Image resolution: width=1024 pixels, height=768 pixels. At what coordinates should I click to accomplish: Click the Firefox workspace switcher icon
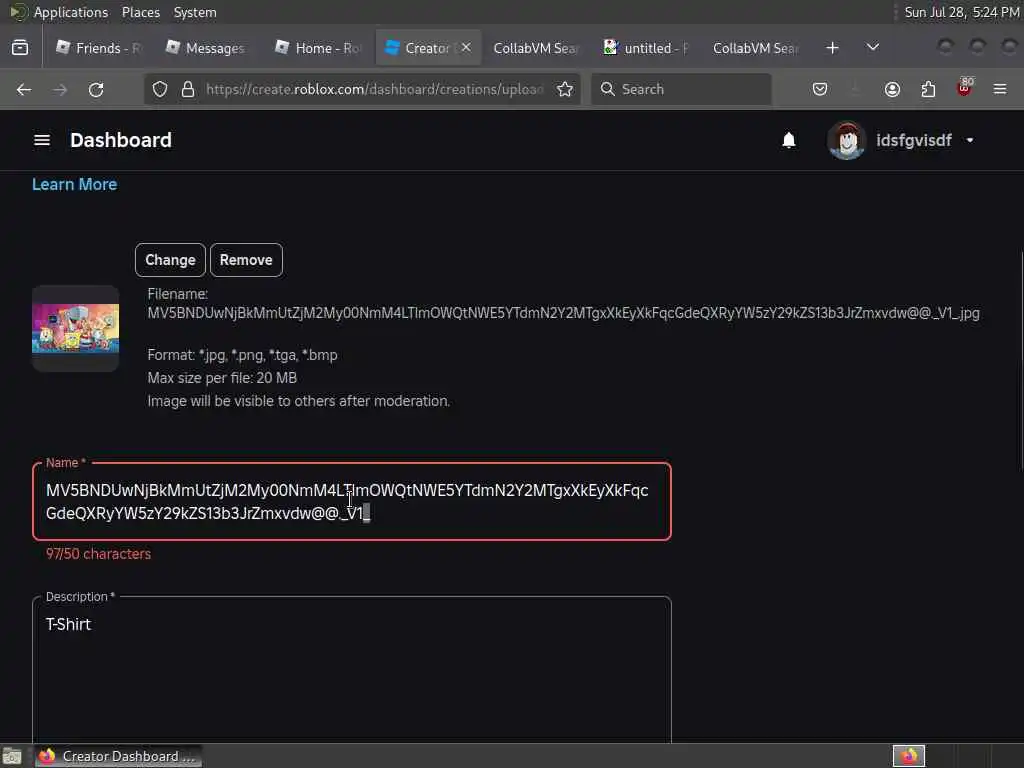point(909,756)
